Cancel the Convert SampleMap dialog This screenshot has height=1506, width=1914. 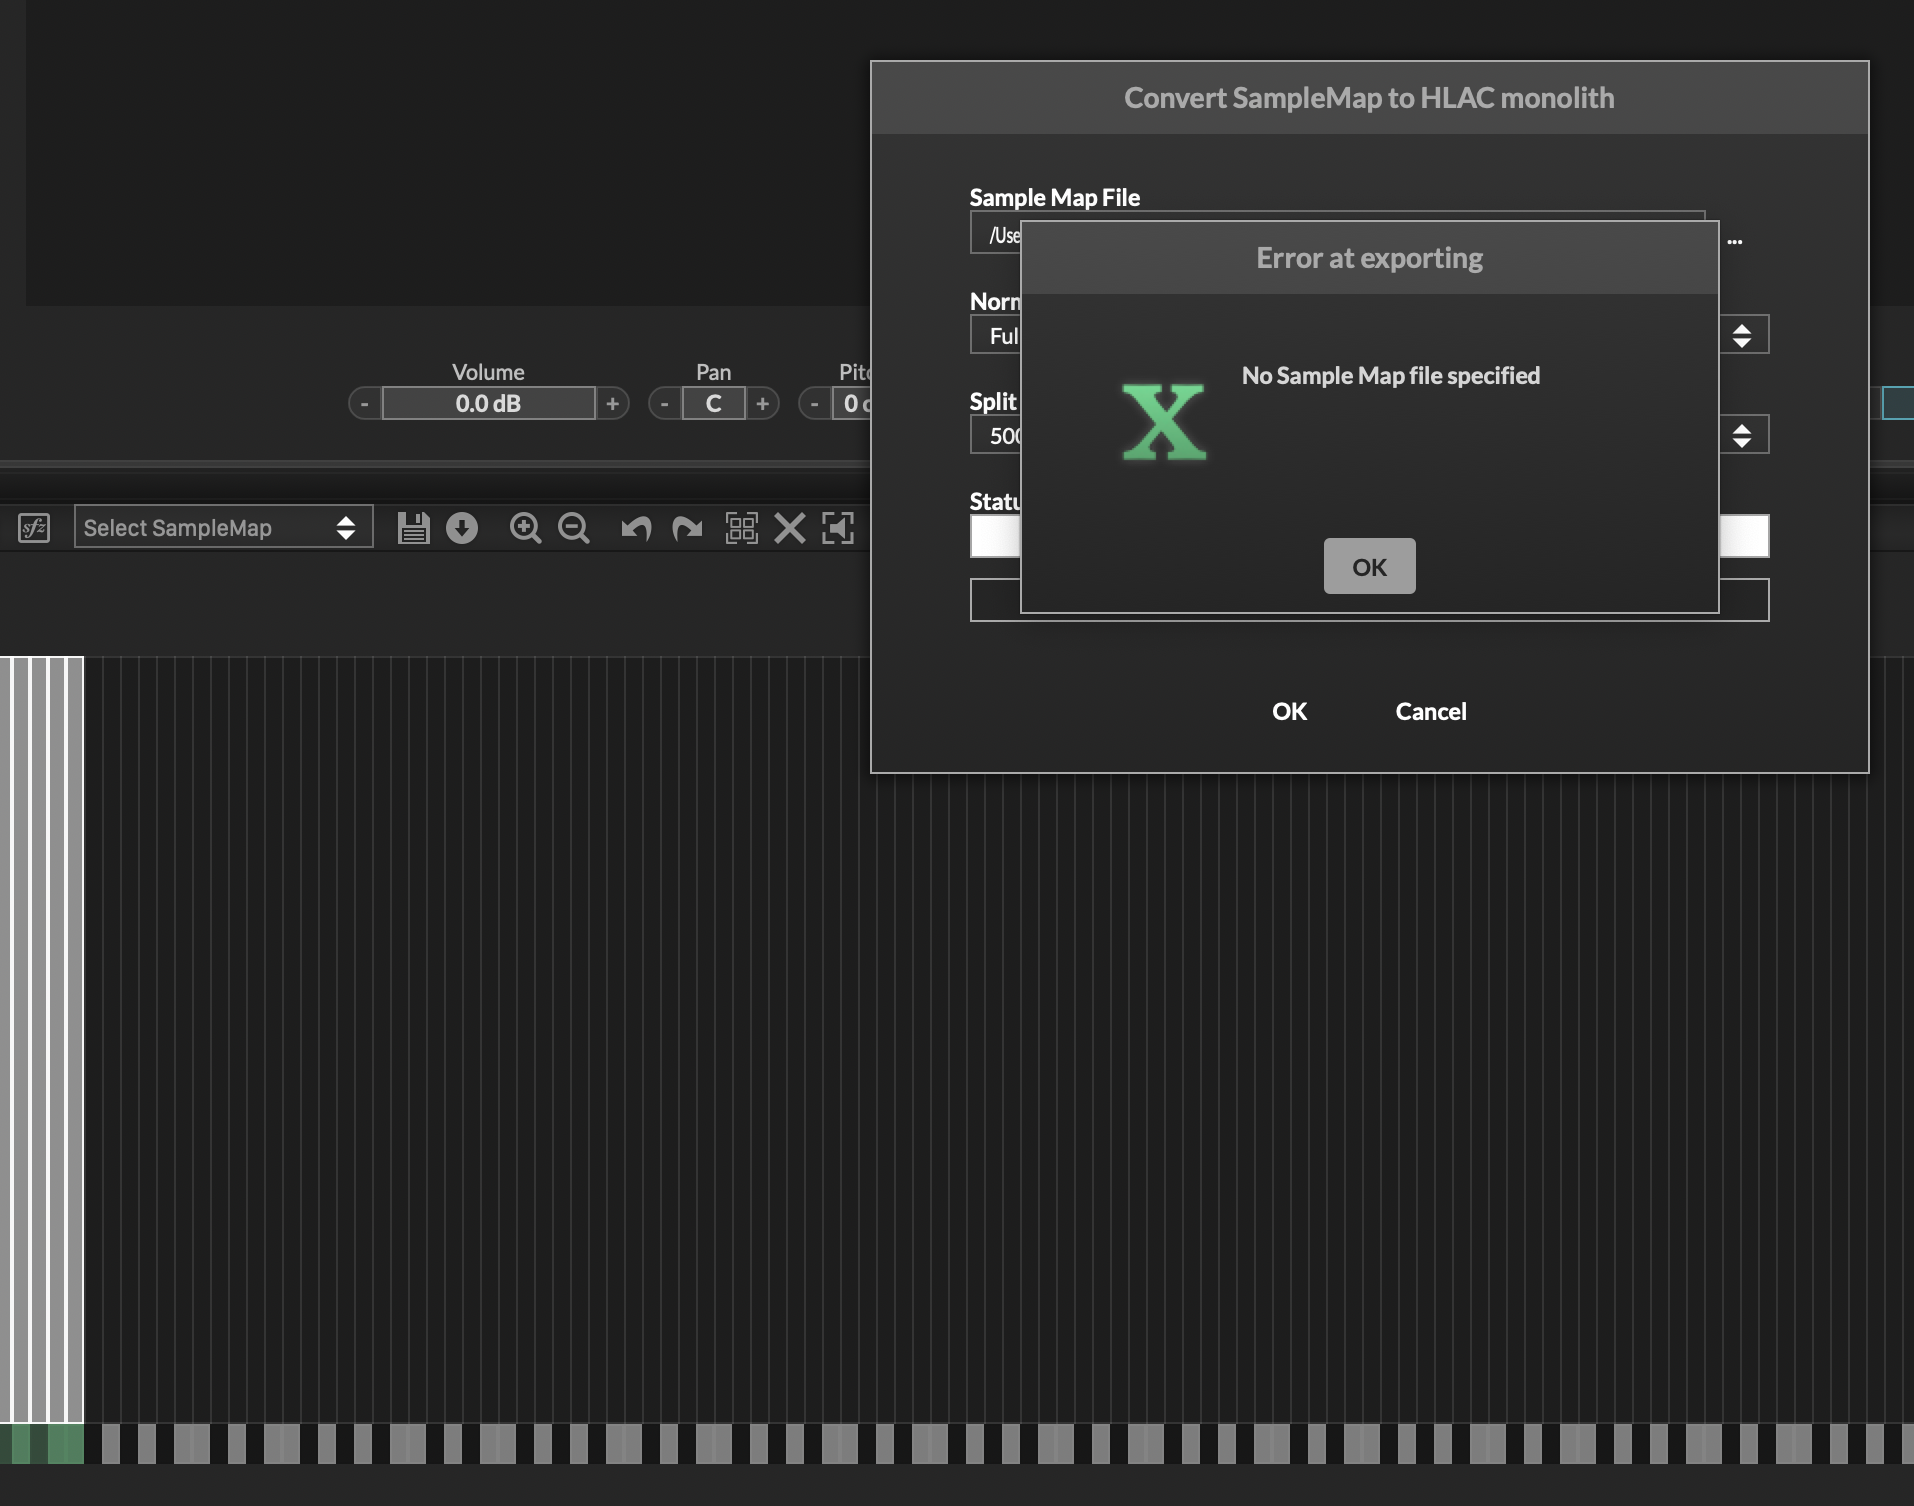1431,711
